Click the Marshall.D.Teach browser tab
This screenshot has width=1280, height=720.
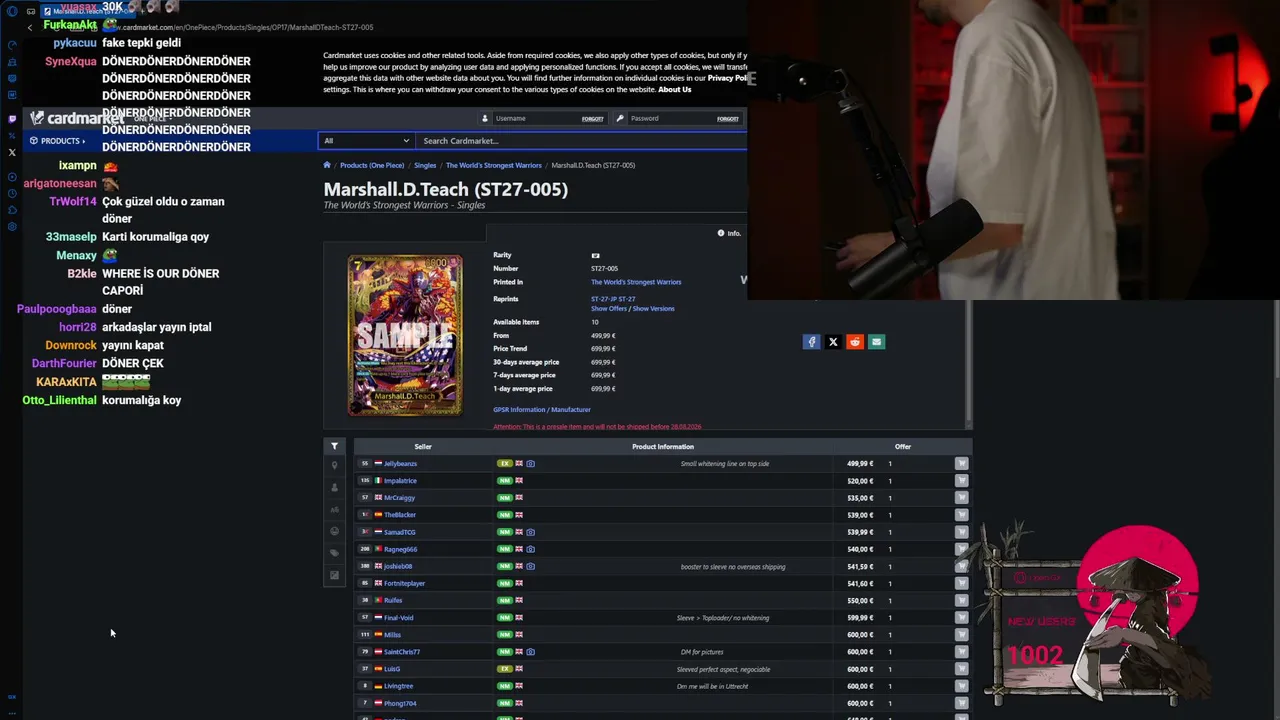90,11
